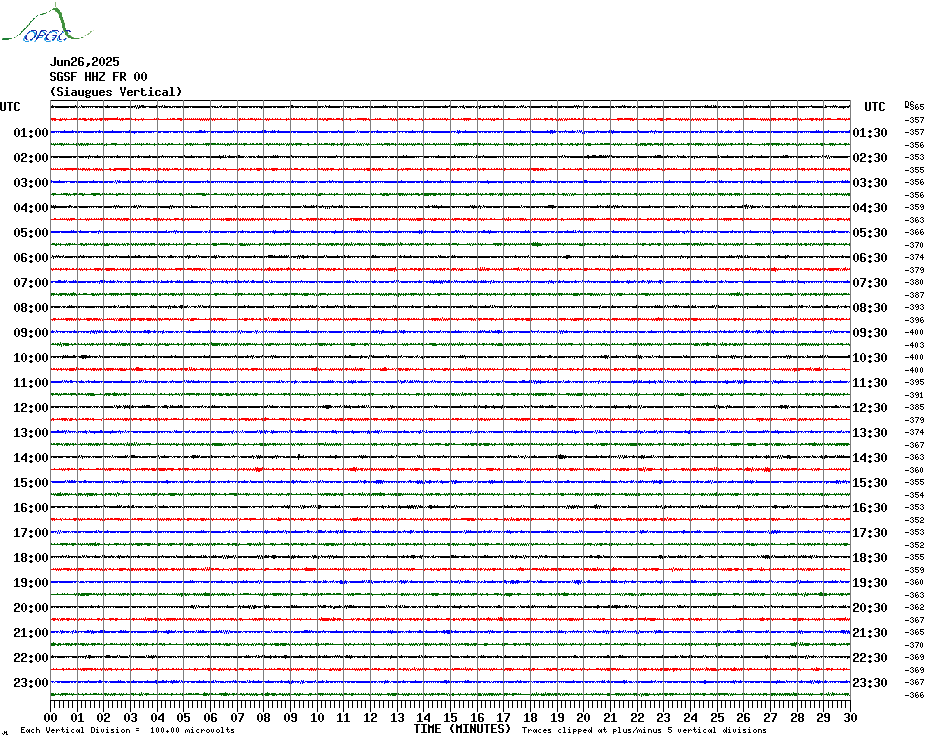The image size is (930, 744).
Task: Click the "05:30" right time label
Action: (870, 233)
